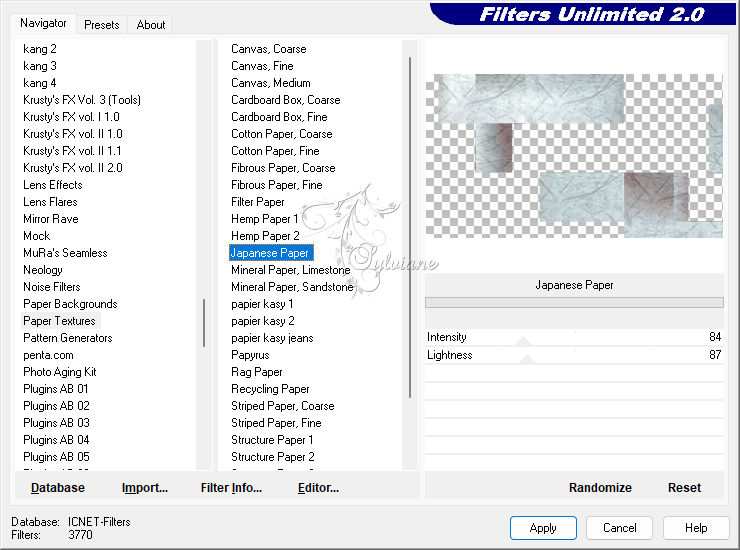The image size is (740, 550).
Task: Open the Presets tab
Action: tap(101, 25)
